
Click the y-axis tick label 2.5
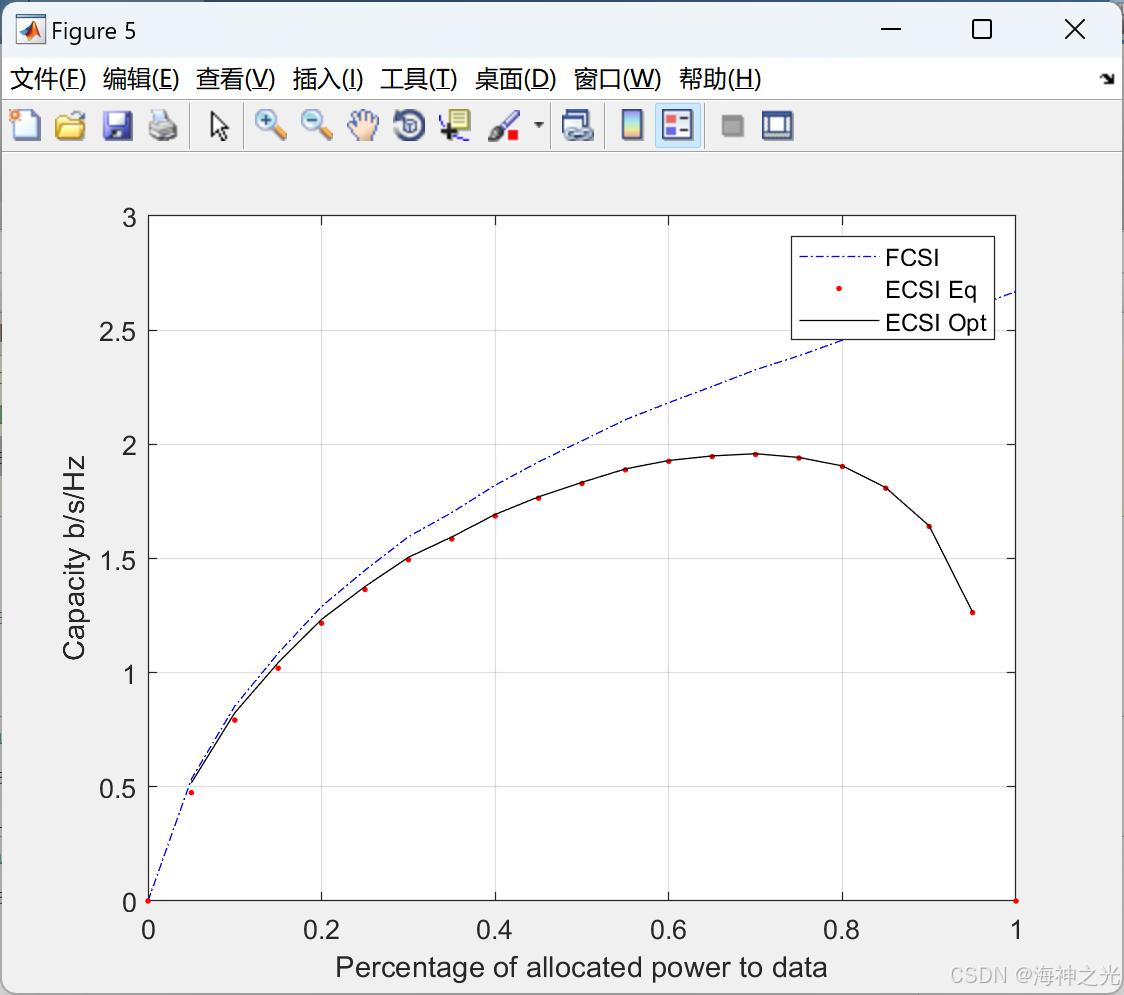118,331
